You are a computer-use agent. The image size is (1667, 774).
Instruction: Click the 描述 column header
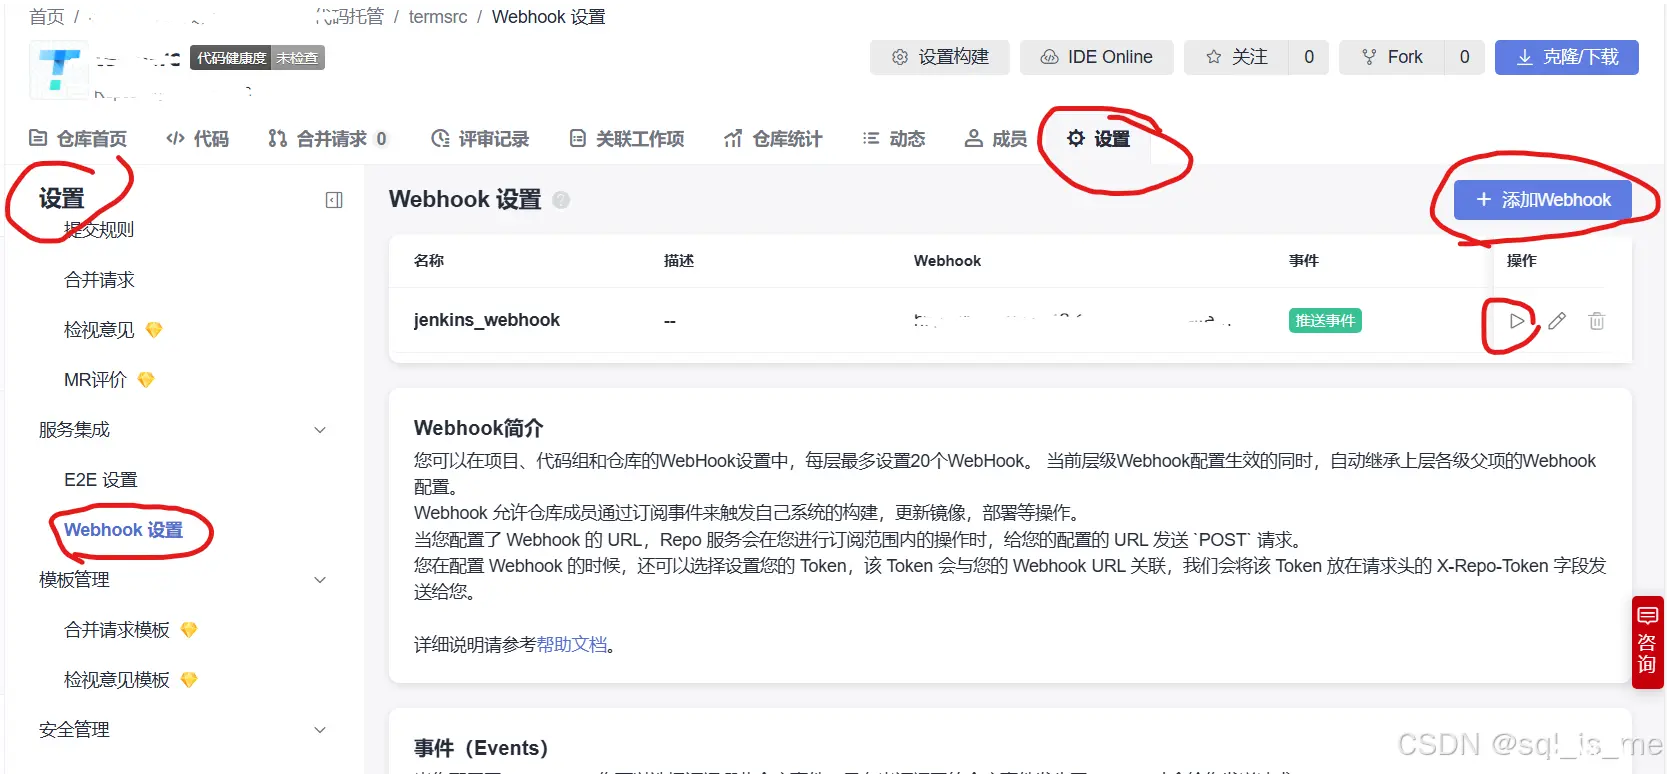[x=679, y=260]
